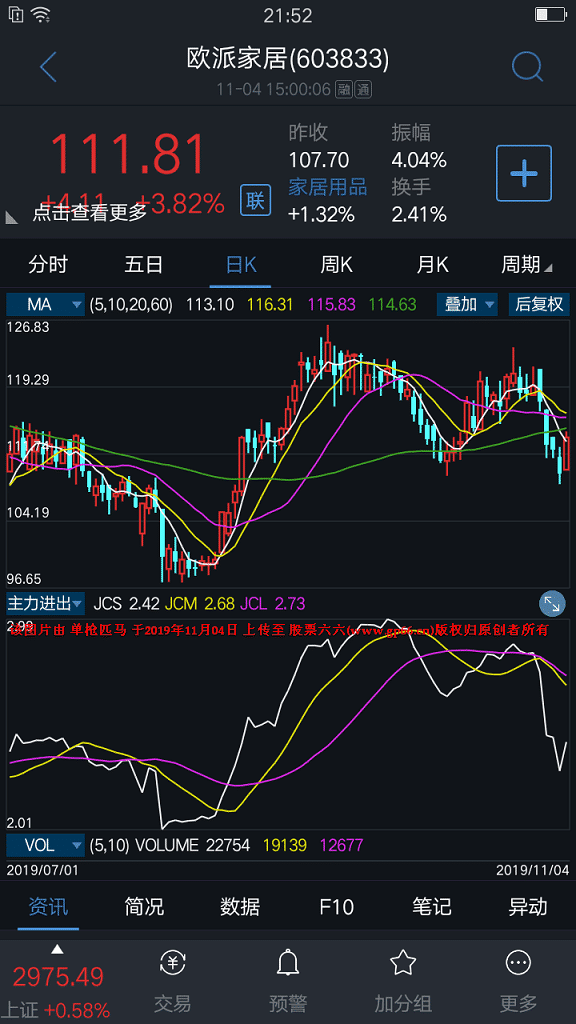This screenshot has height=1024, width=576.
Task: Open the 资讯 news tab
Action: pyautogui.click(x=48, y=907)
